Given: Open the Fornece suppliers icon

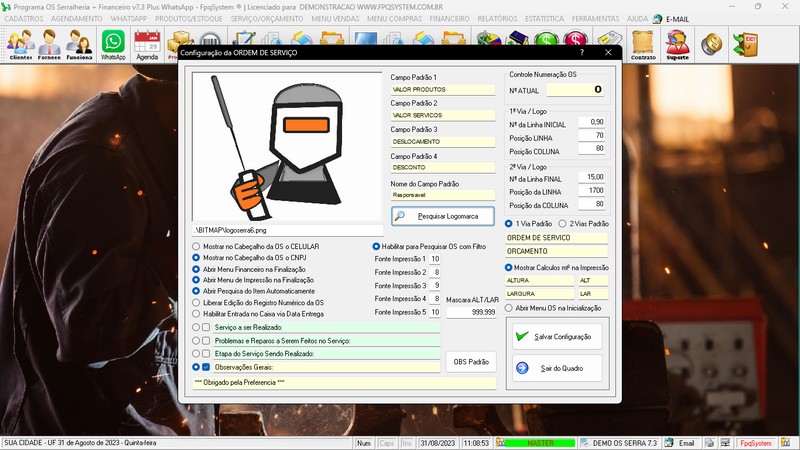Looking at the screenshot, I should (49, 44).
